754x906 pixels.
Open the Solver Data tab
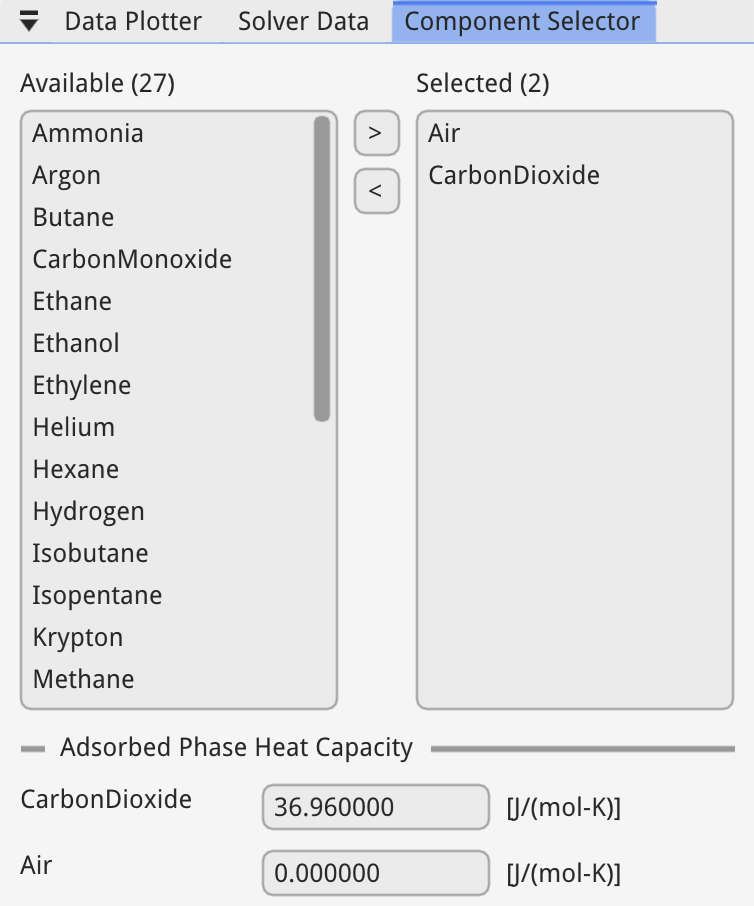click(303, 22)
